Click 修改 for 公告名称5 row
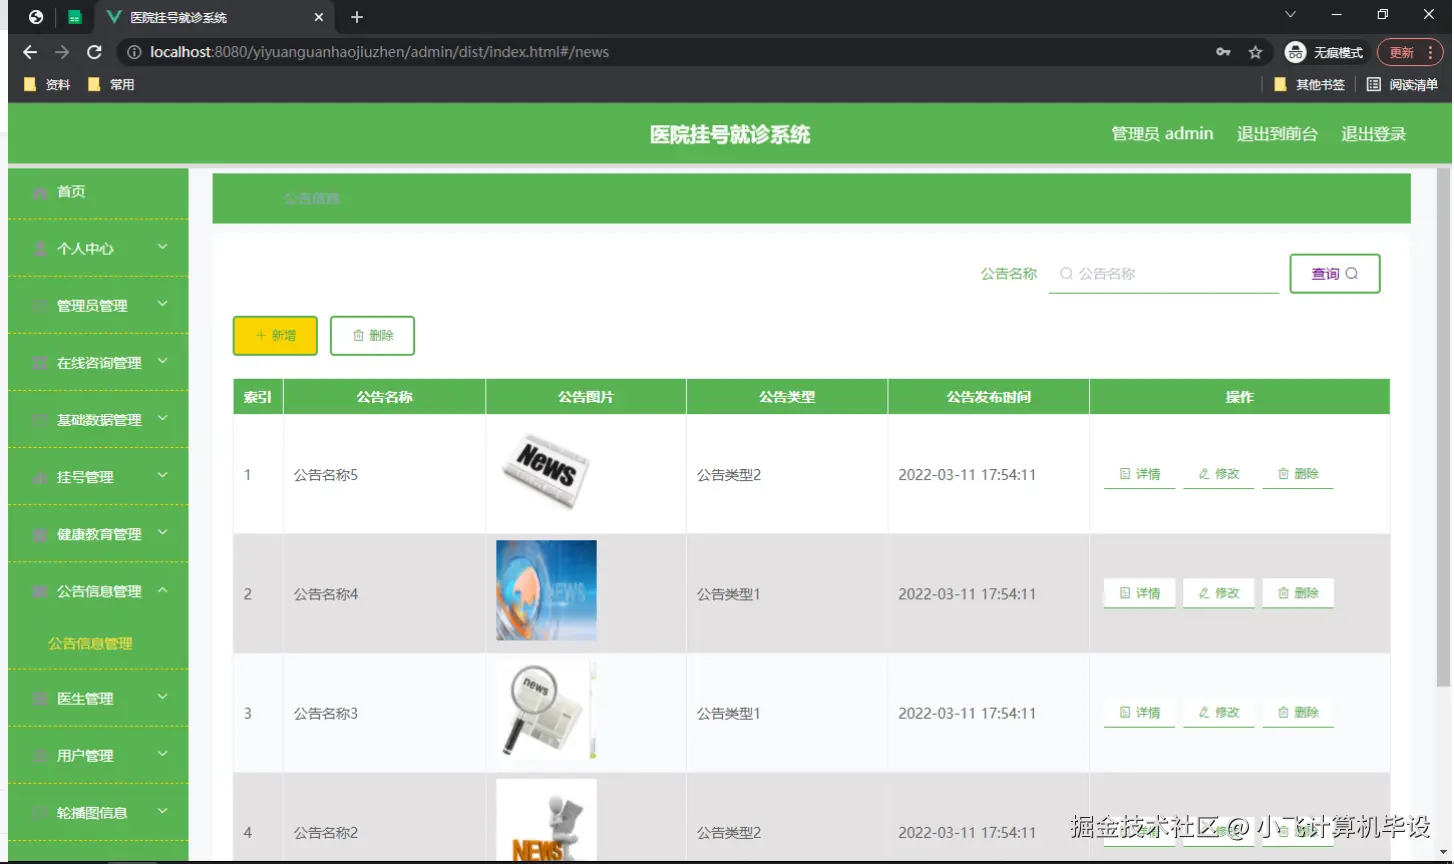Screen dimensions: 1454x864 pos(1219,474)
